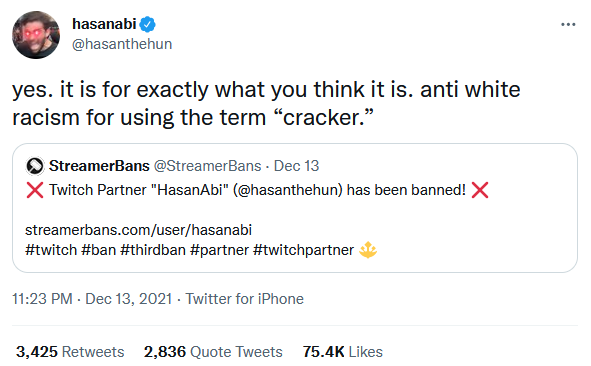Viewport: 591px width, 366px height.
Task: Click the blue verified badge
Action: point(147,24)
